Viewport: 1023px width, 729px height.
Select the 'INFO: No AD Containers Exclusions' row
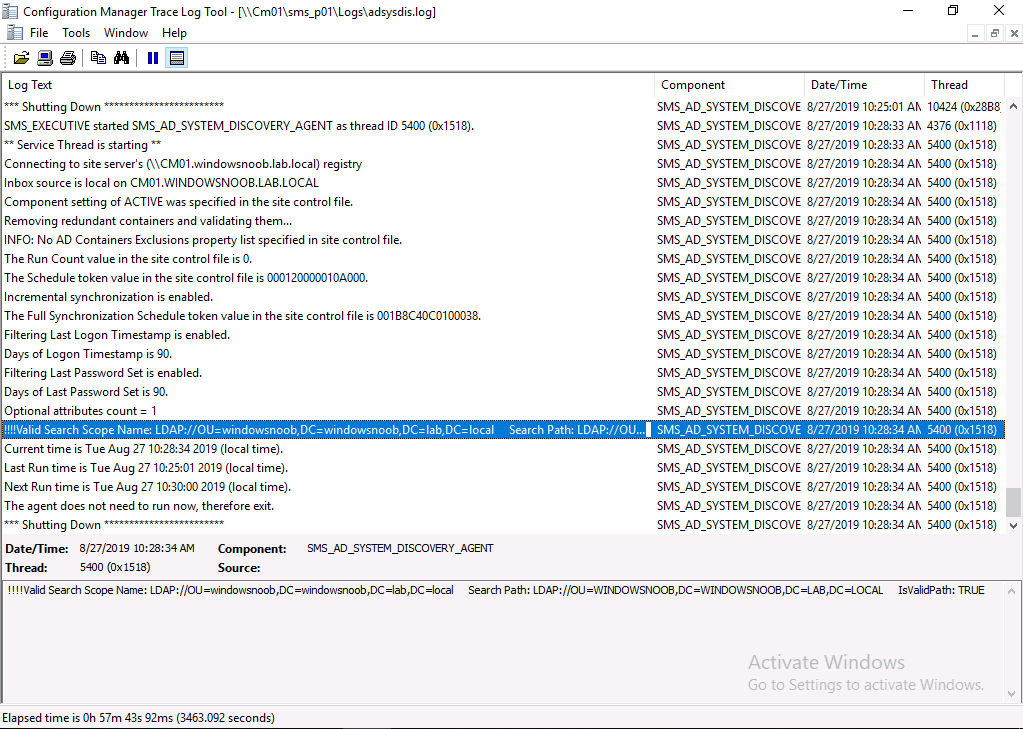(x=503, y=240)
